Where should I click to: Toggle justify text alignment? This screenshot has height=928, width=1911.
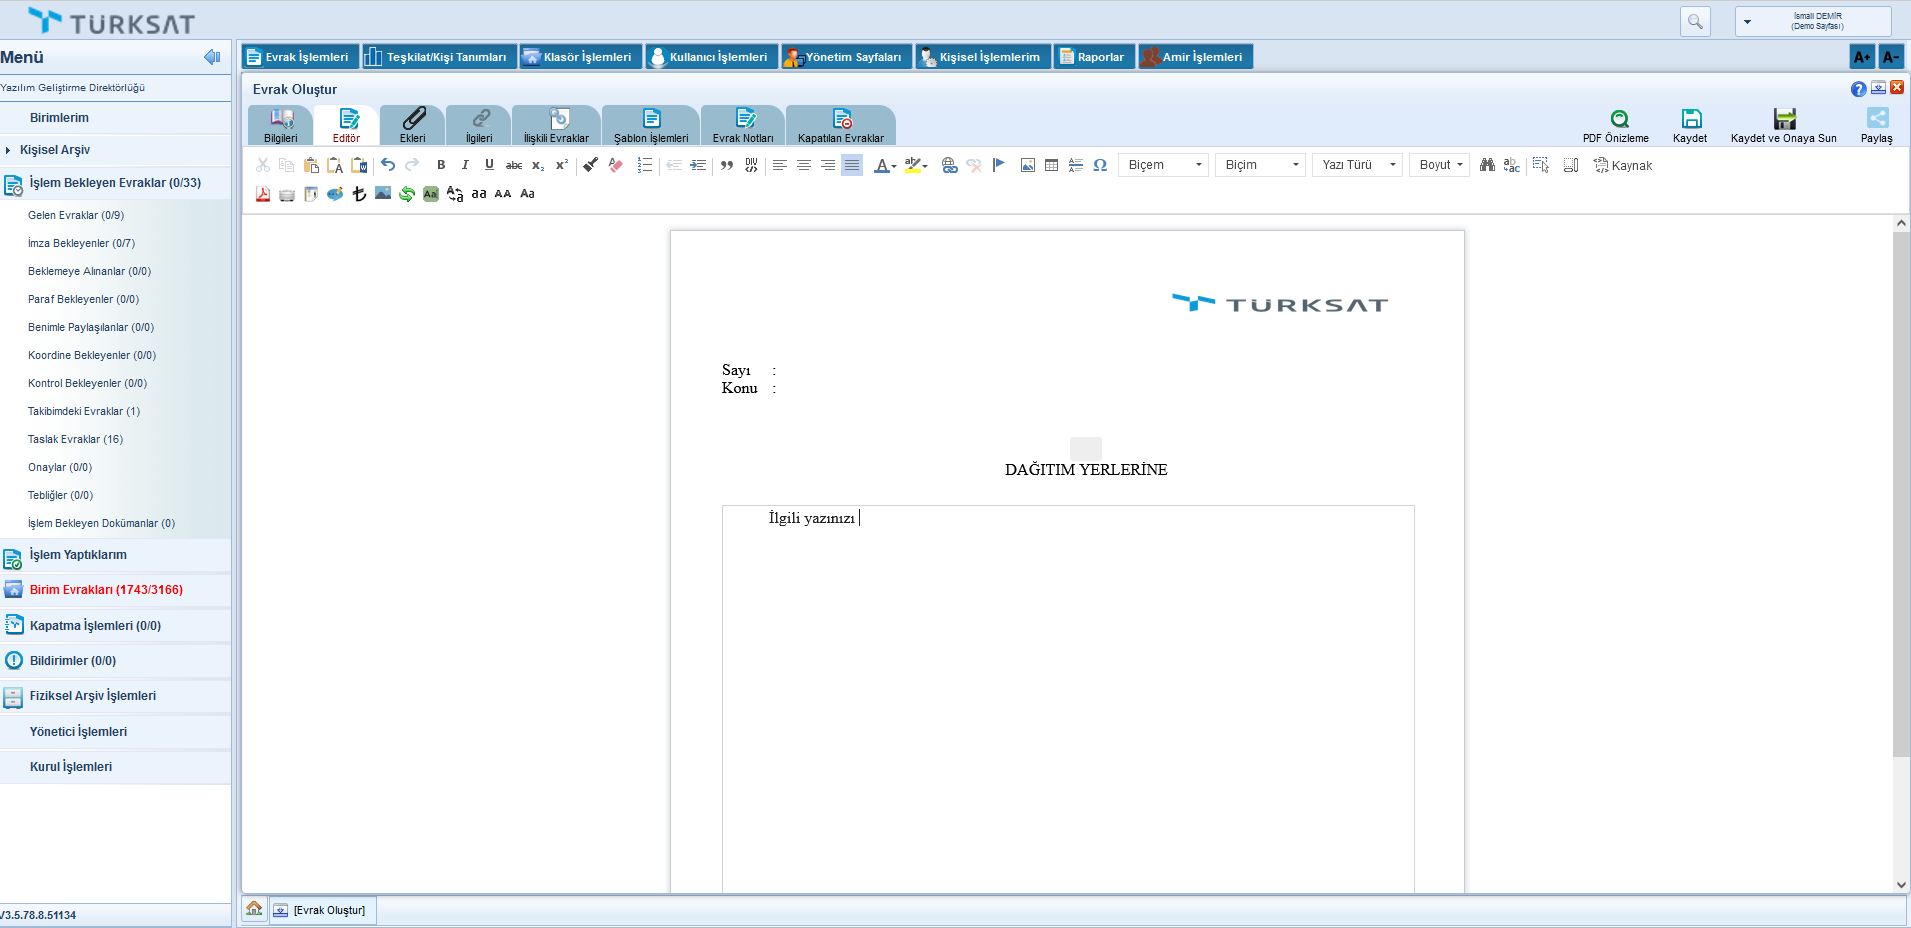852,165
